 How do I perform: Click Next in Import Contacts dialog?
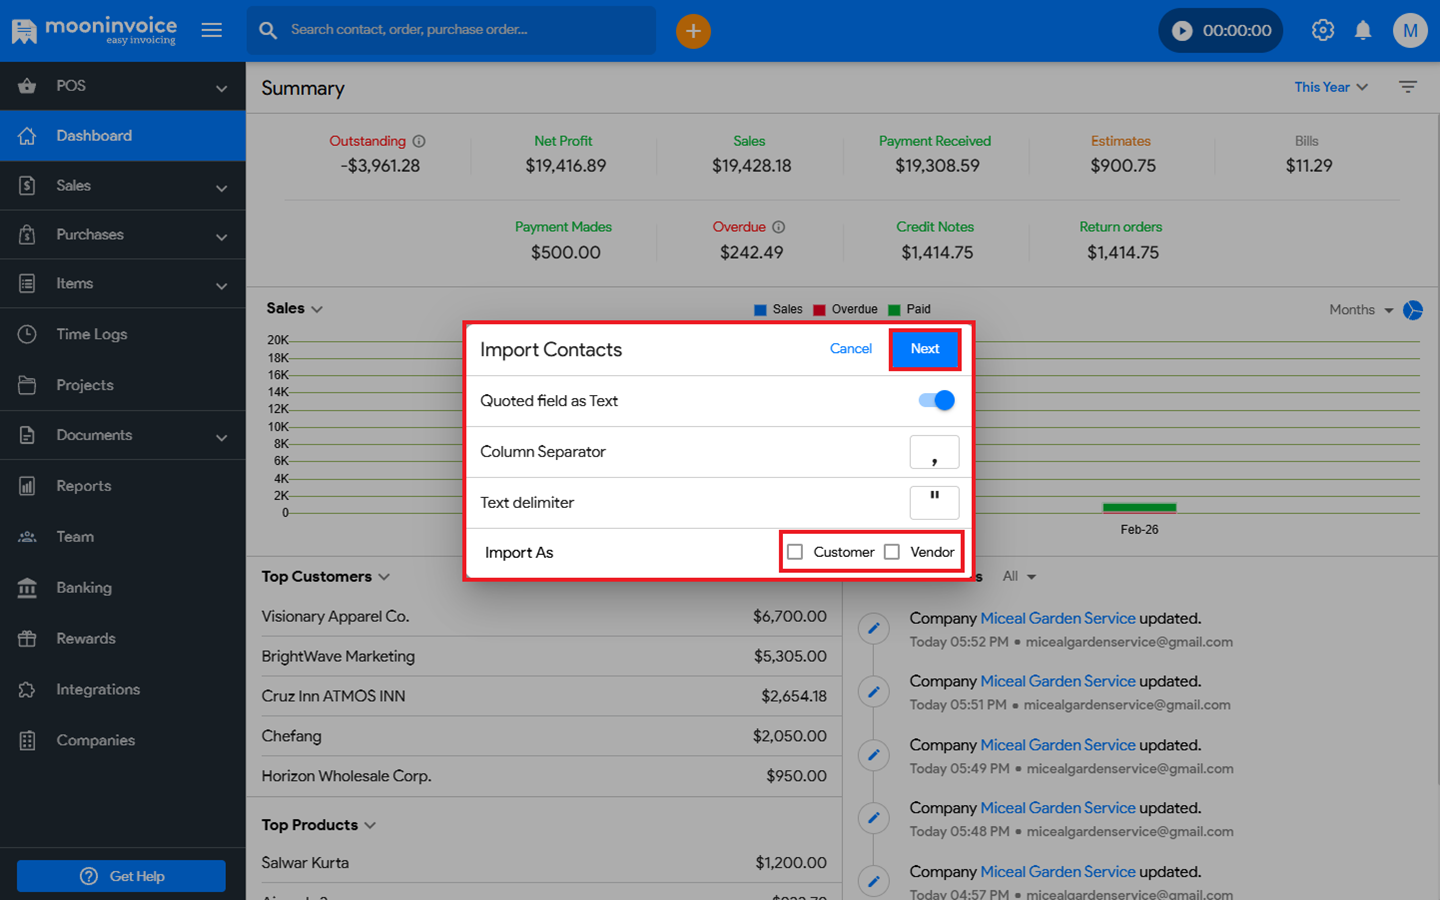pos(925,349)
